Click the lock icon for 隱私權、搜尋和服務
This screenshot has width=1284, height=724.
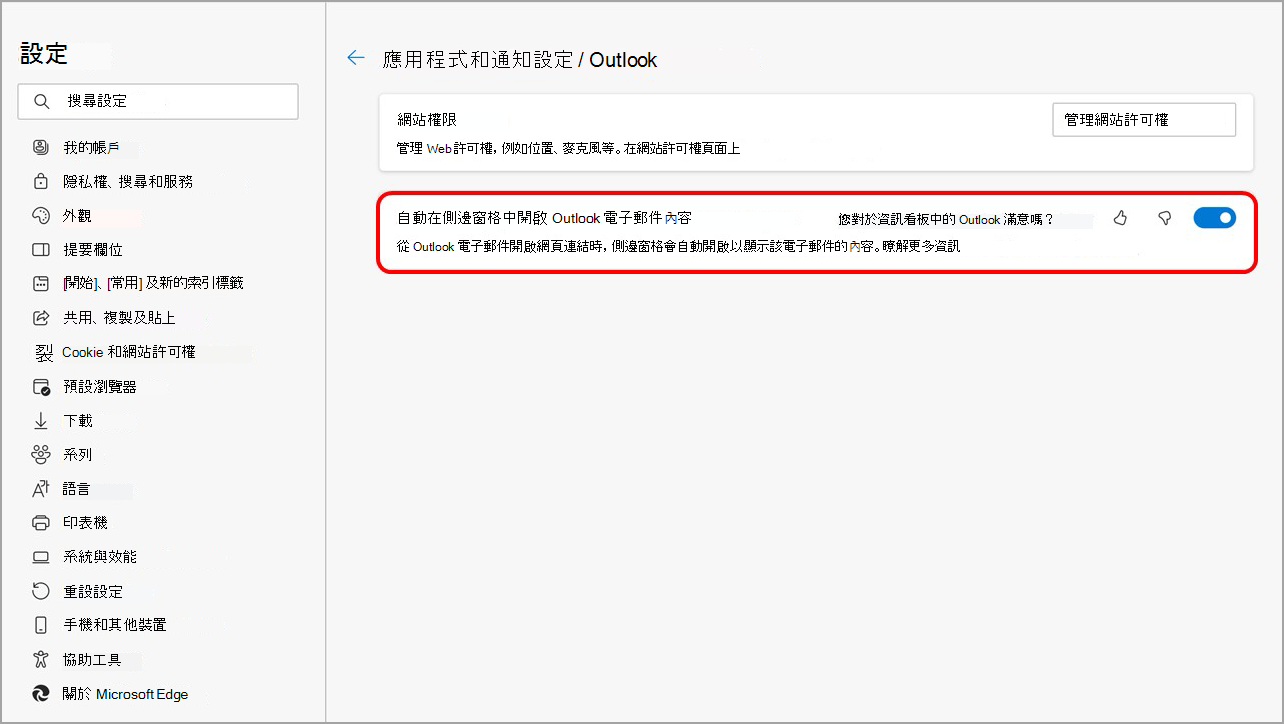pos(41,181)
